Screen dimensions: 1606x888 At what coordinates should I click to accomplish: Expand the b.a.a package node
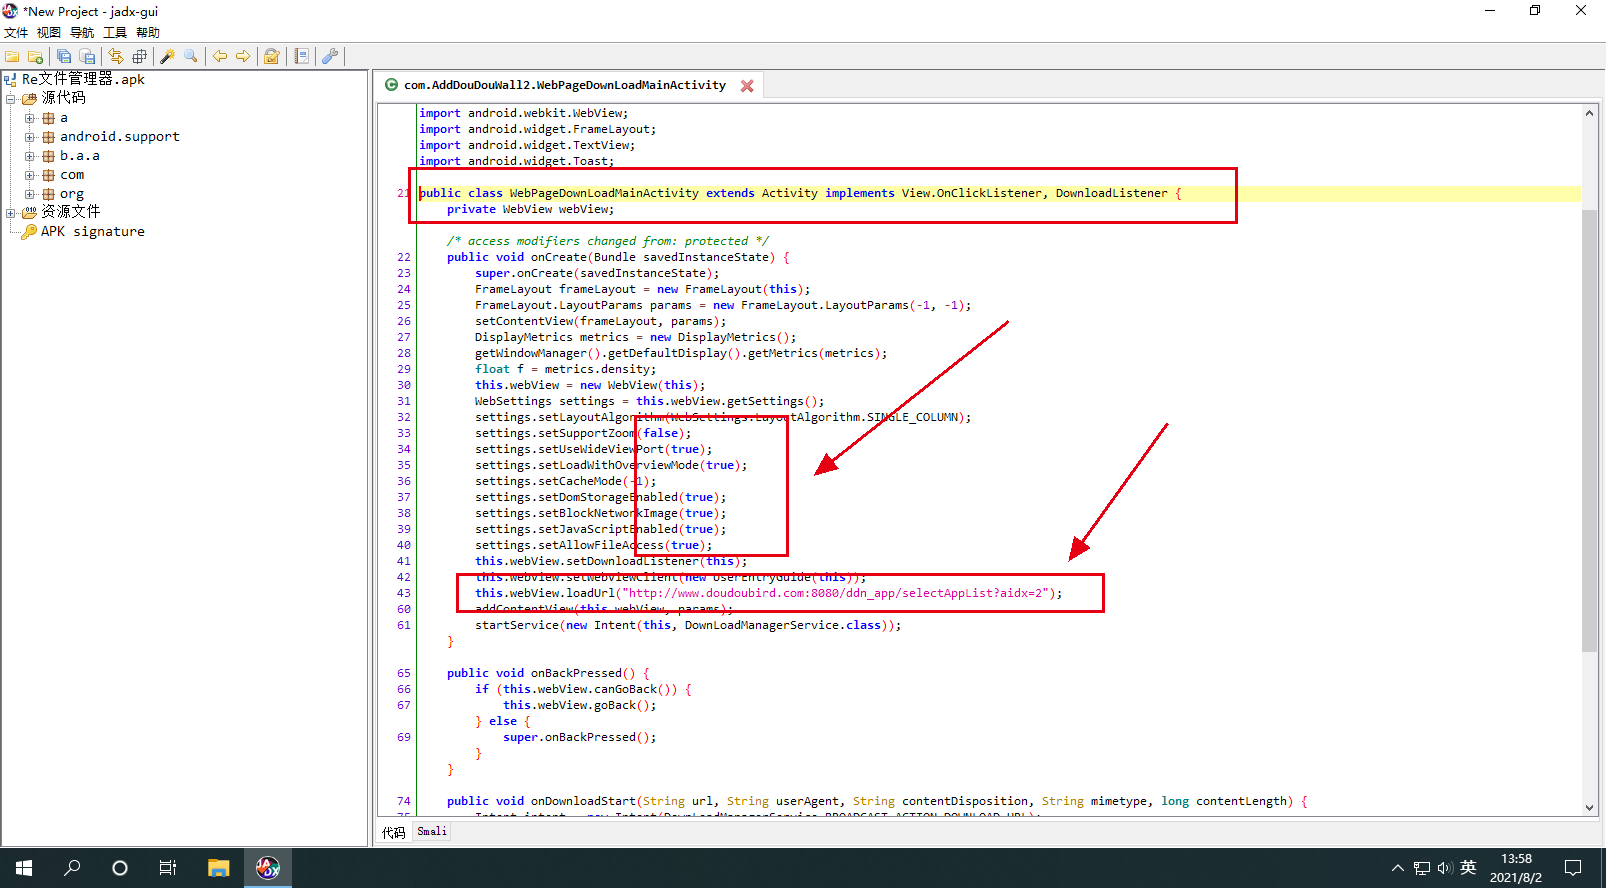pyautogui.click(x=30, y=156)
